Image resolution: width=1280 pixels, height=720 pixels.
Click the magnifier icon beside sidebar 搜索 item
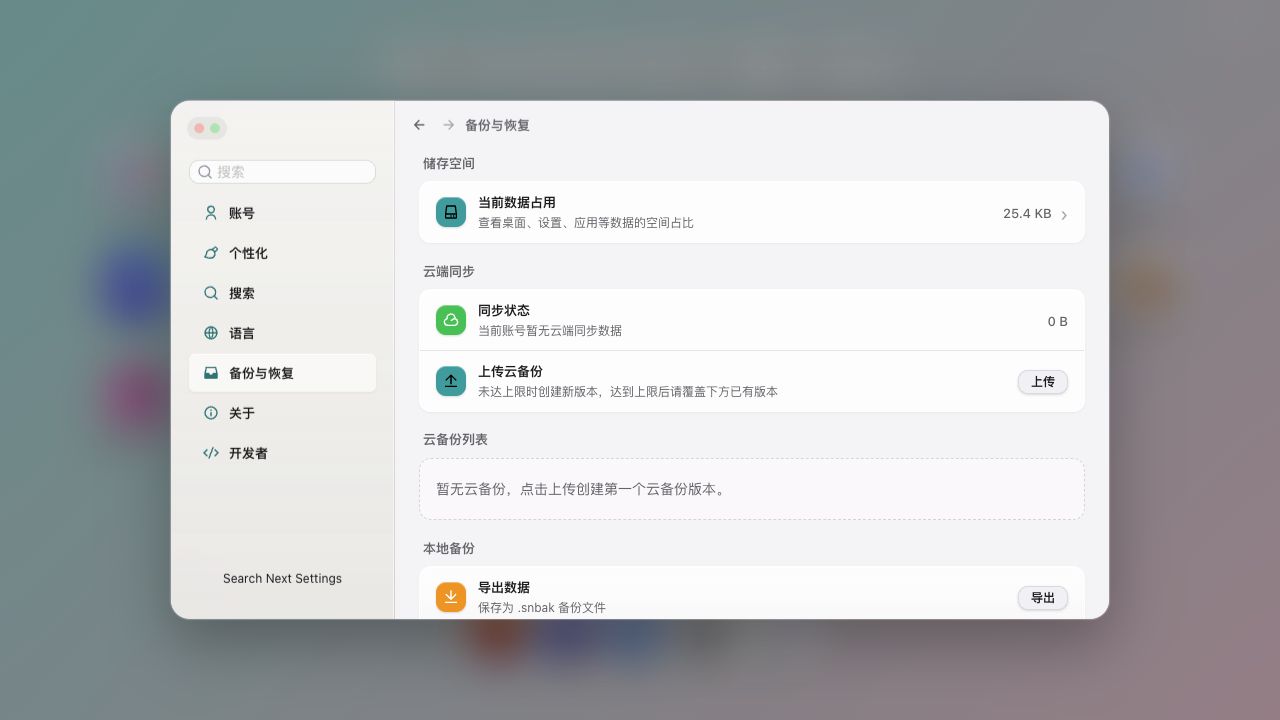click(211, 293)
